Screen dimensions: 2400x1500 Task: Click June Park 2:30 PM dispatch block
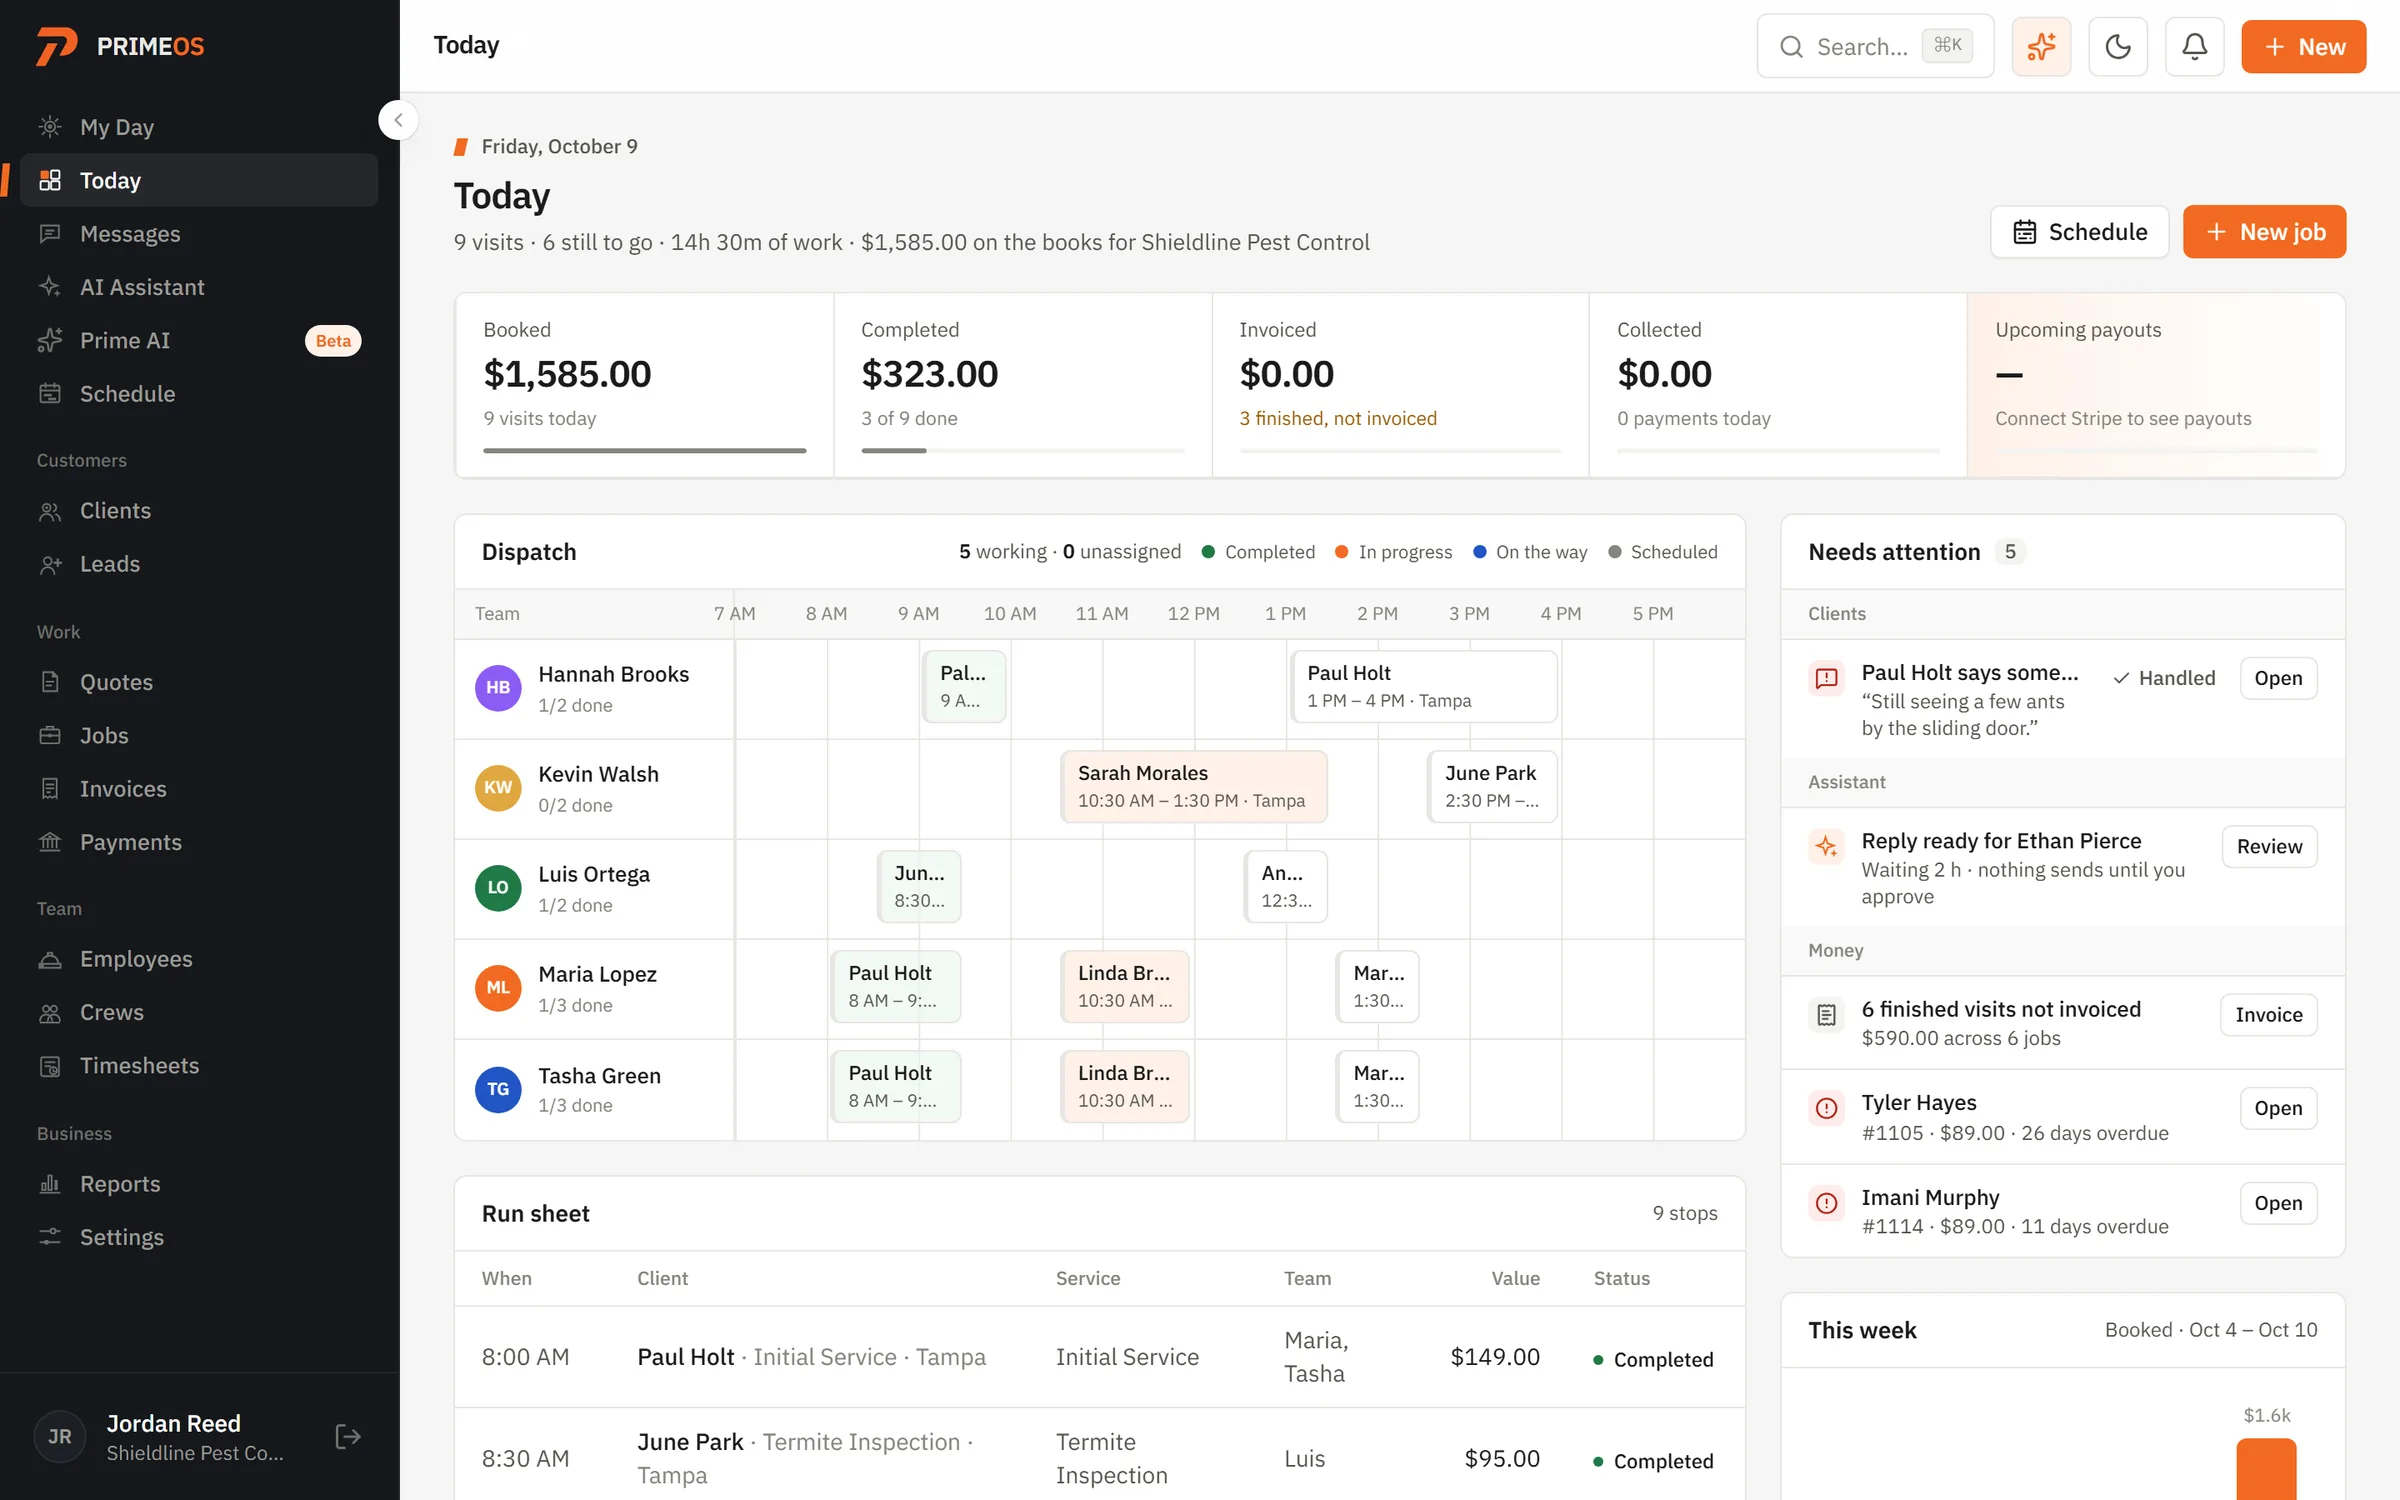[1492, 786]
